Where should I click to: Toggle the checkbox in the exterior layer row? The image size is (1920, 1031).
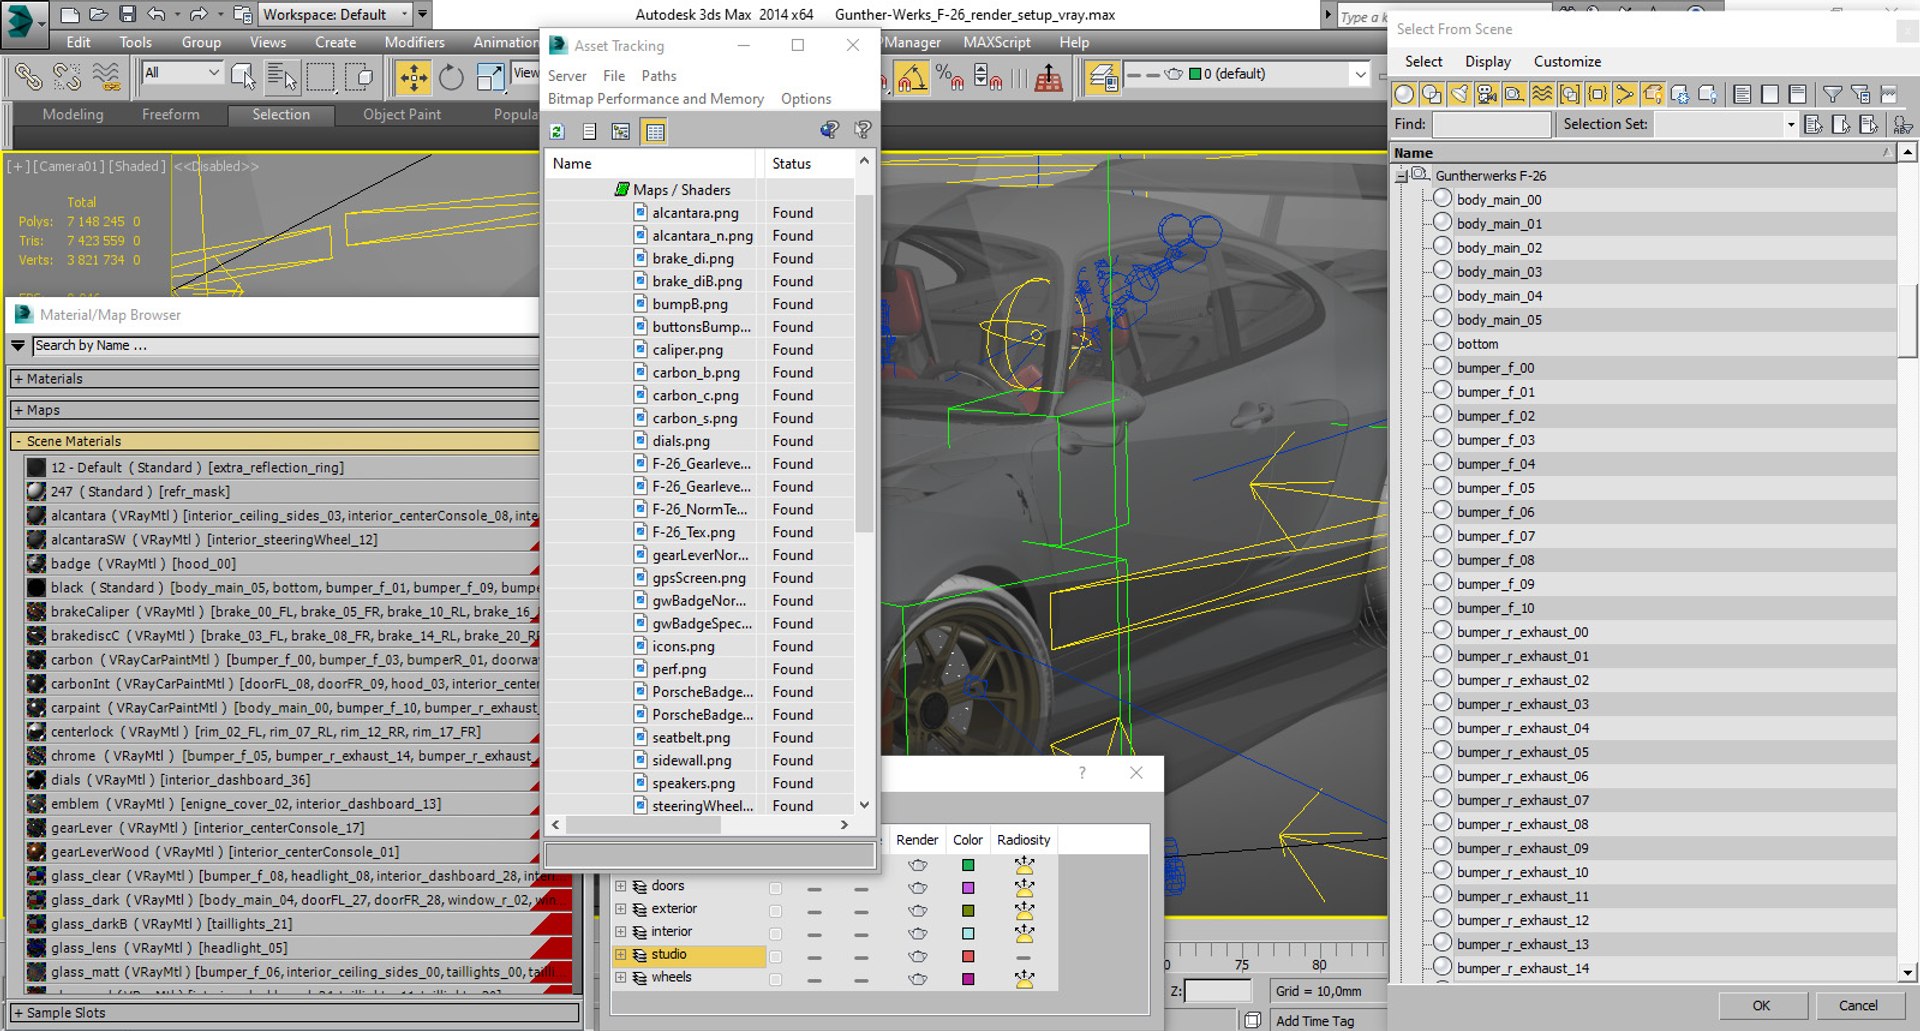pos(775,911)
